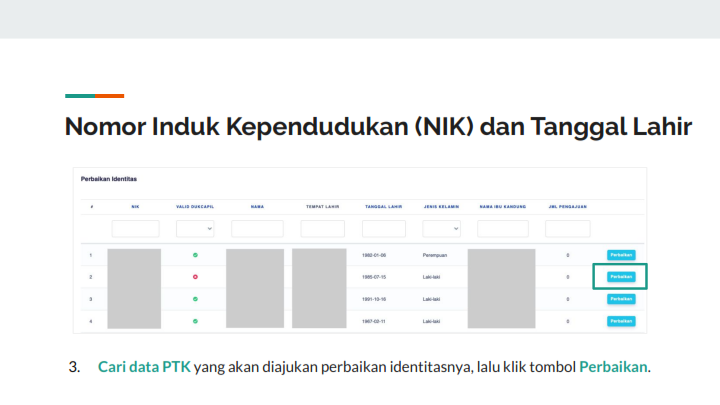Focus the NIK filter input field
This screenshot has height=405, width=720.
(x=135, y=229)
